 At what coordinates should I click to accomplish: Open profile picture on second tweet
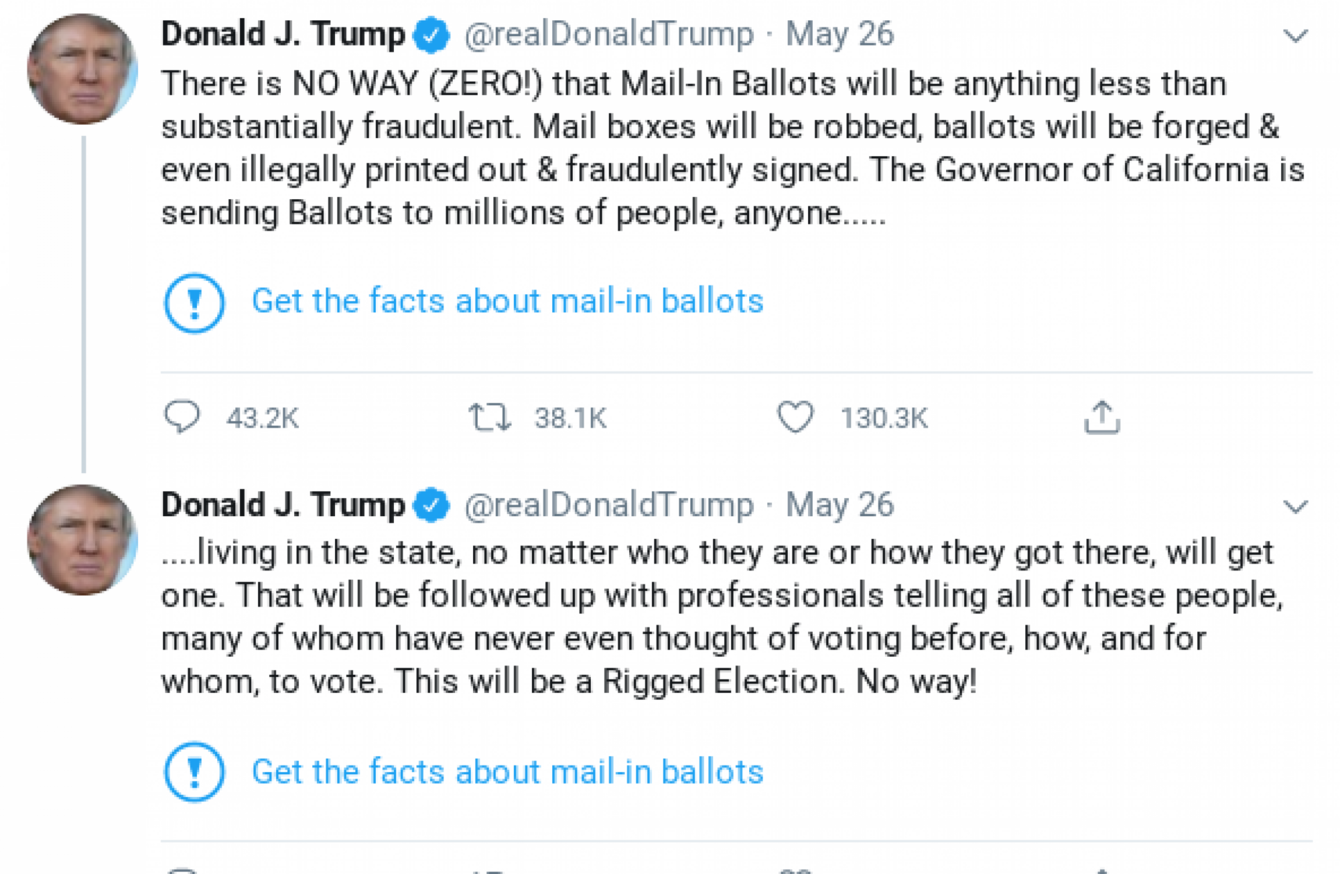coord(82,540)
